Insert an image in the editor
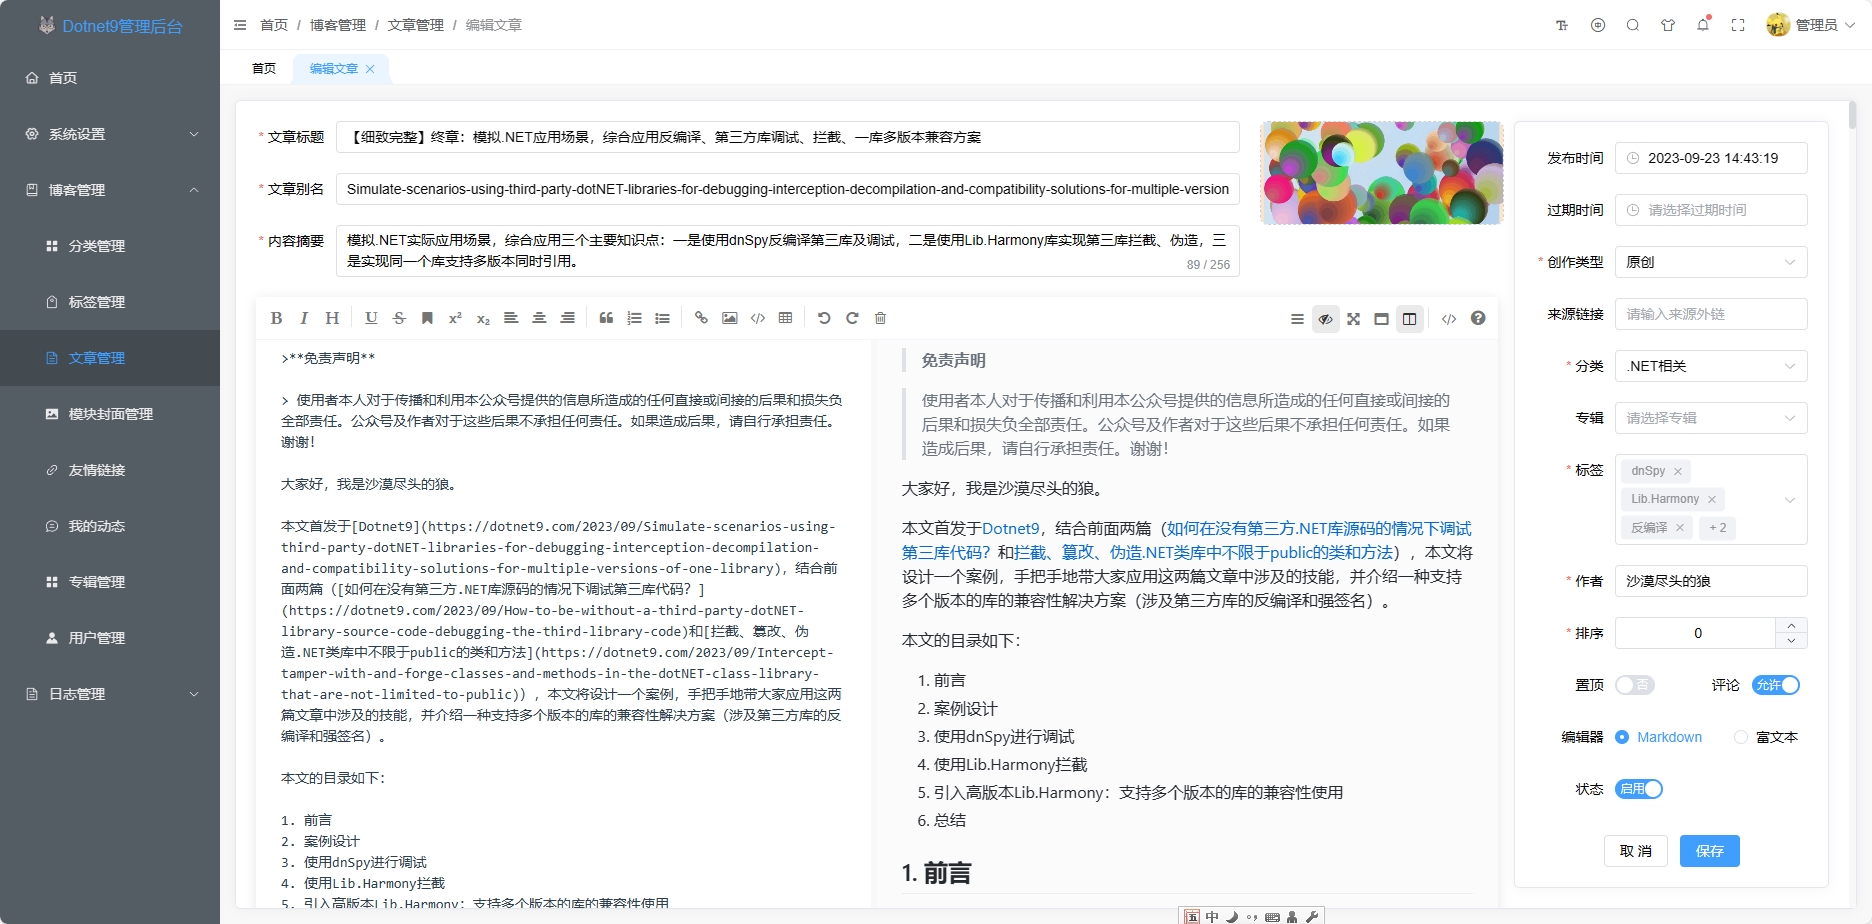The image size is (1872, 924). (730, 318)
